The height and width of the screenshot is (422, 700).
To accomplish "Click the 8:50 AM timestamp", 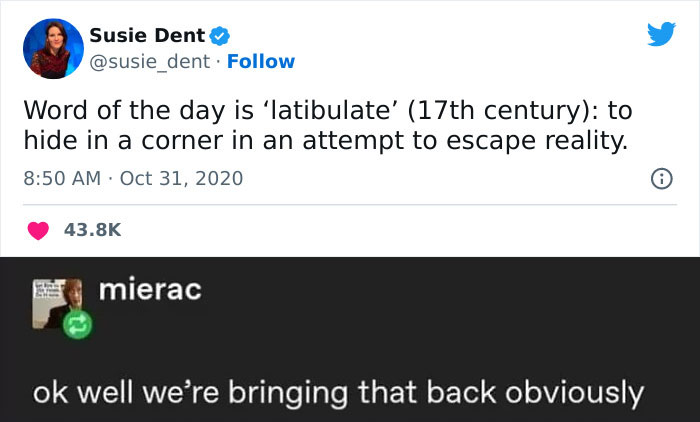I will coord(62,180).
